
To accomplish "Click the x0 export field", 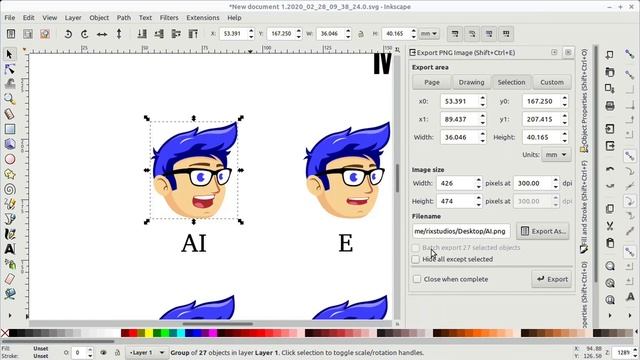I will point(460,101).
